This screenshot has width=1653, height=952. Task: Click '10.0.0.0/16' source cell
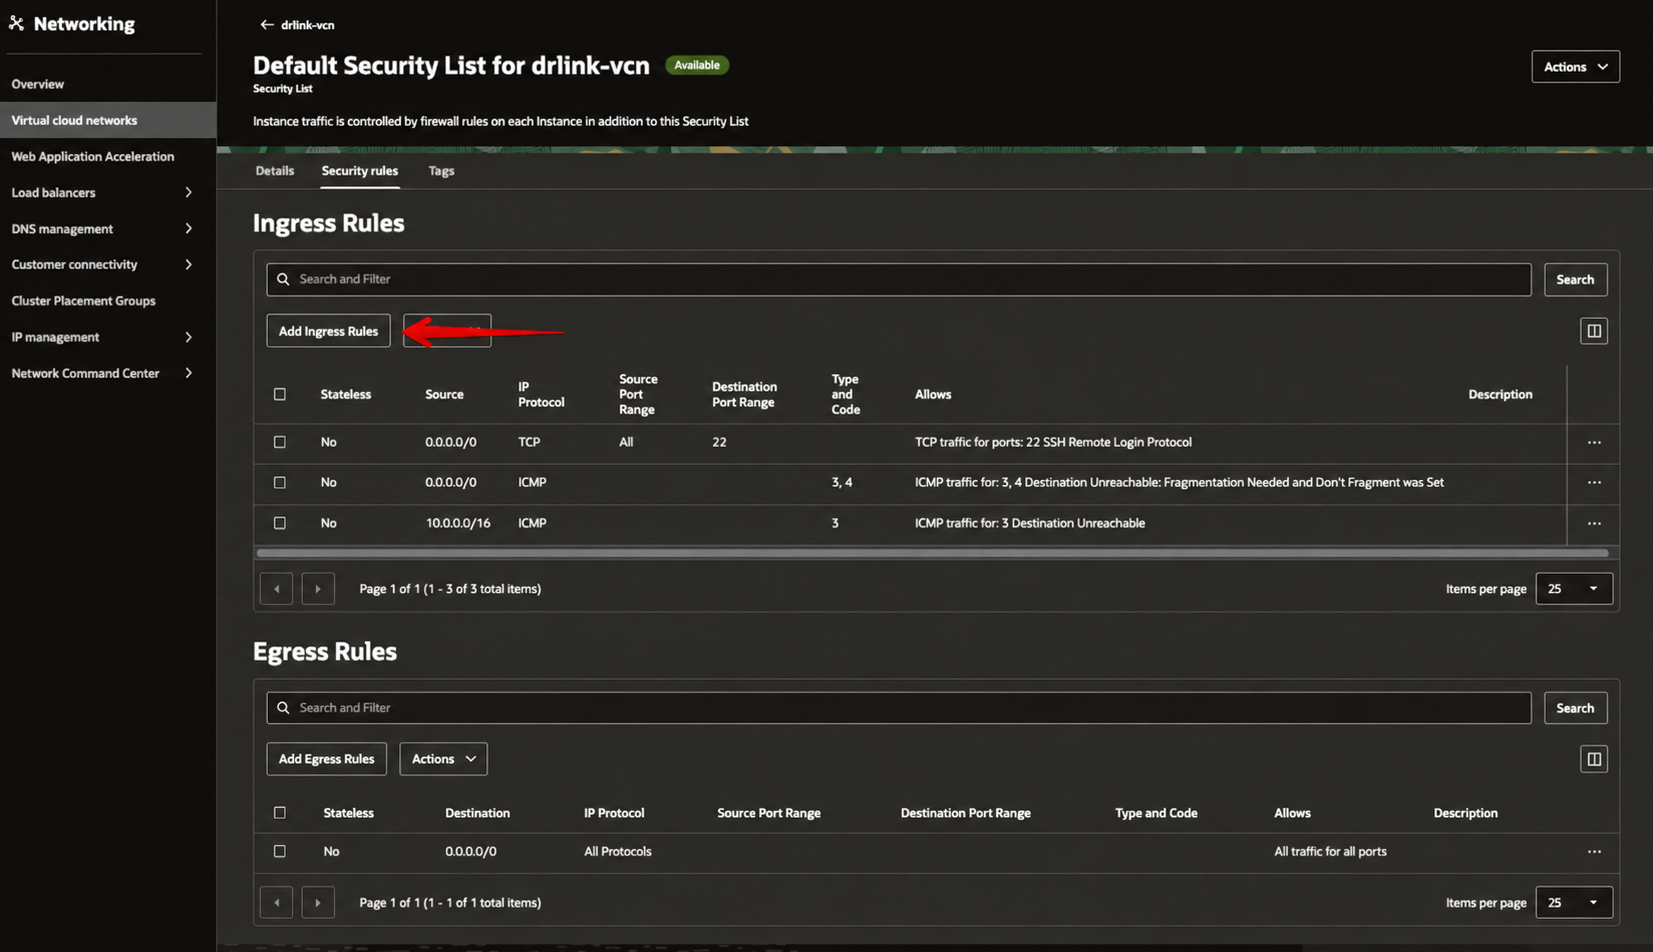[x=458, y=523]
